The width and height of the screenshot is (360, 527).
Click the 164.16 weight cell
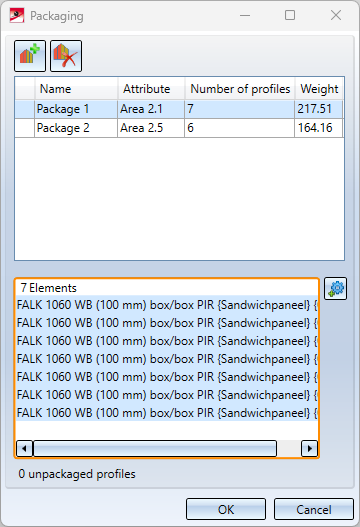point(318,128)
